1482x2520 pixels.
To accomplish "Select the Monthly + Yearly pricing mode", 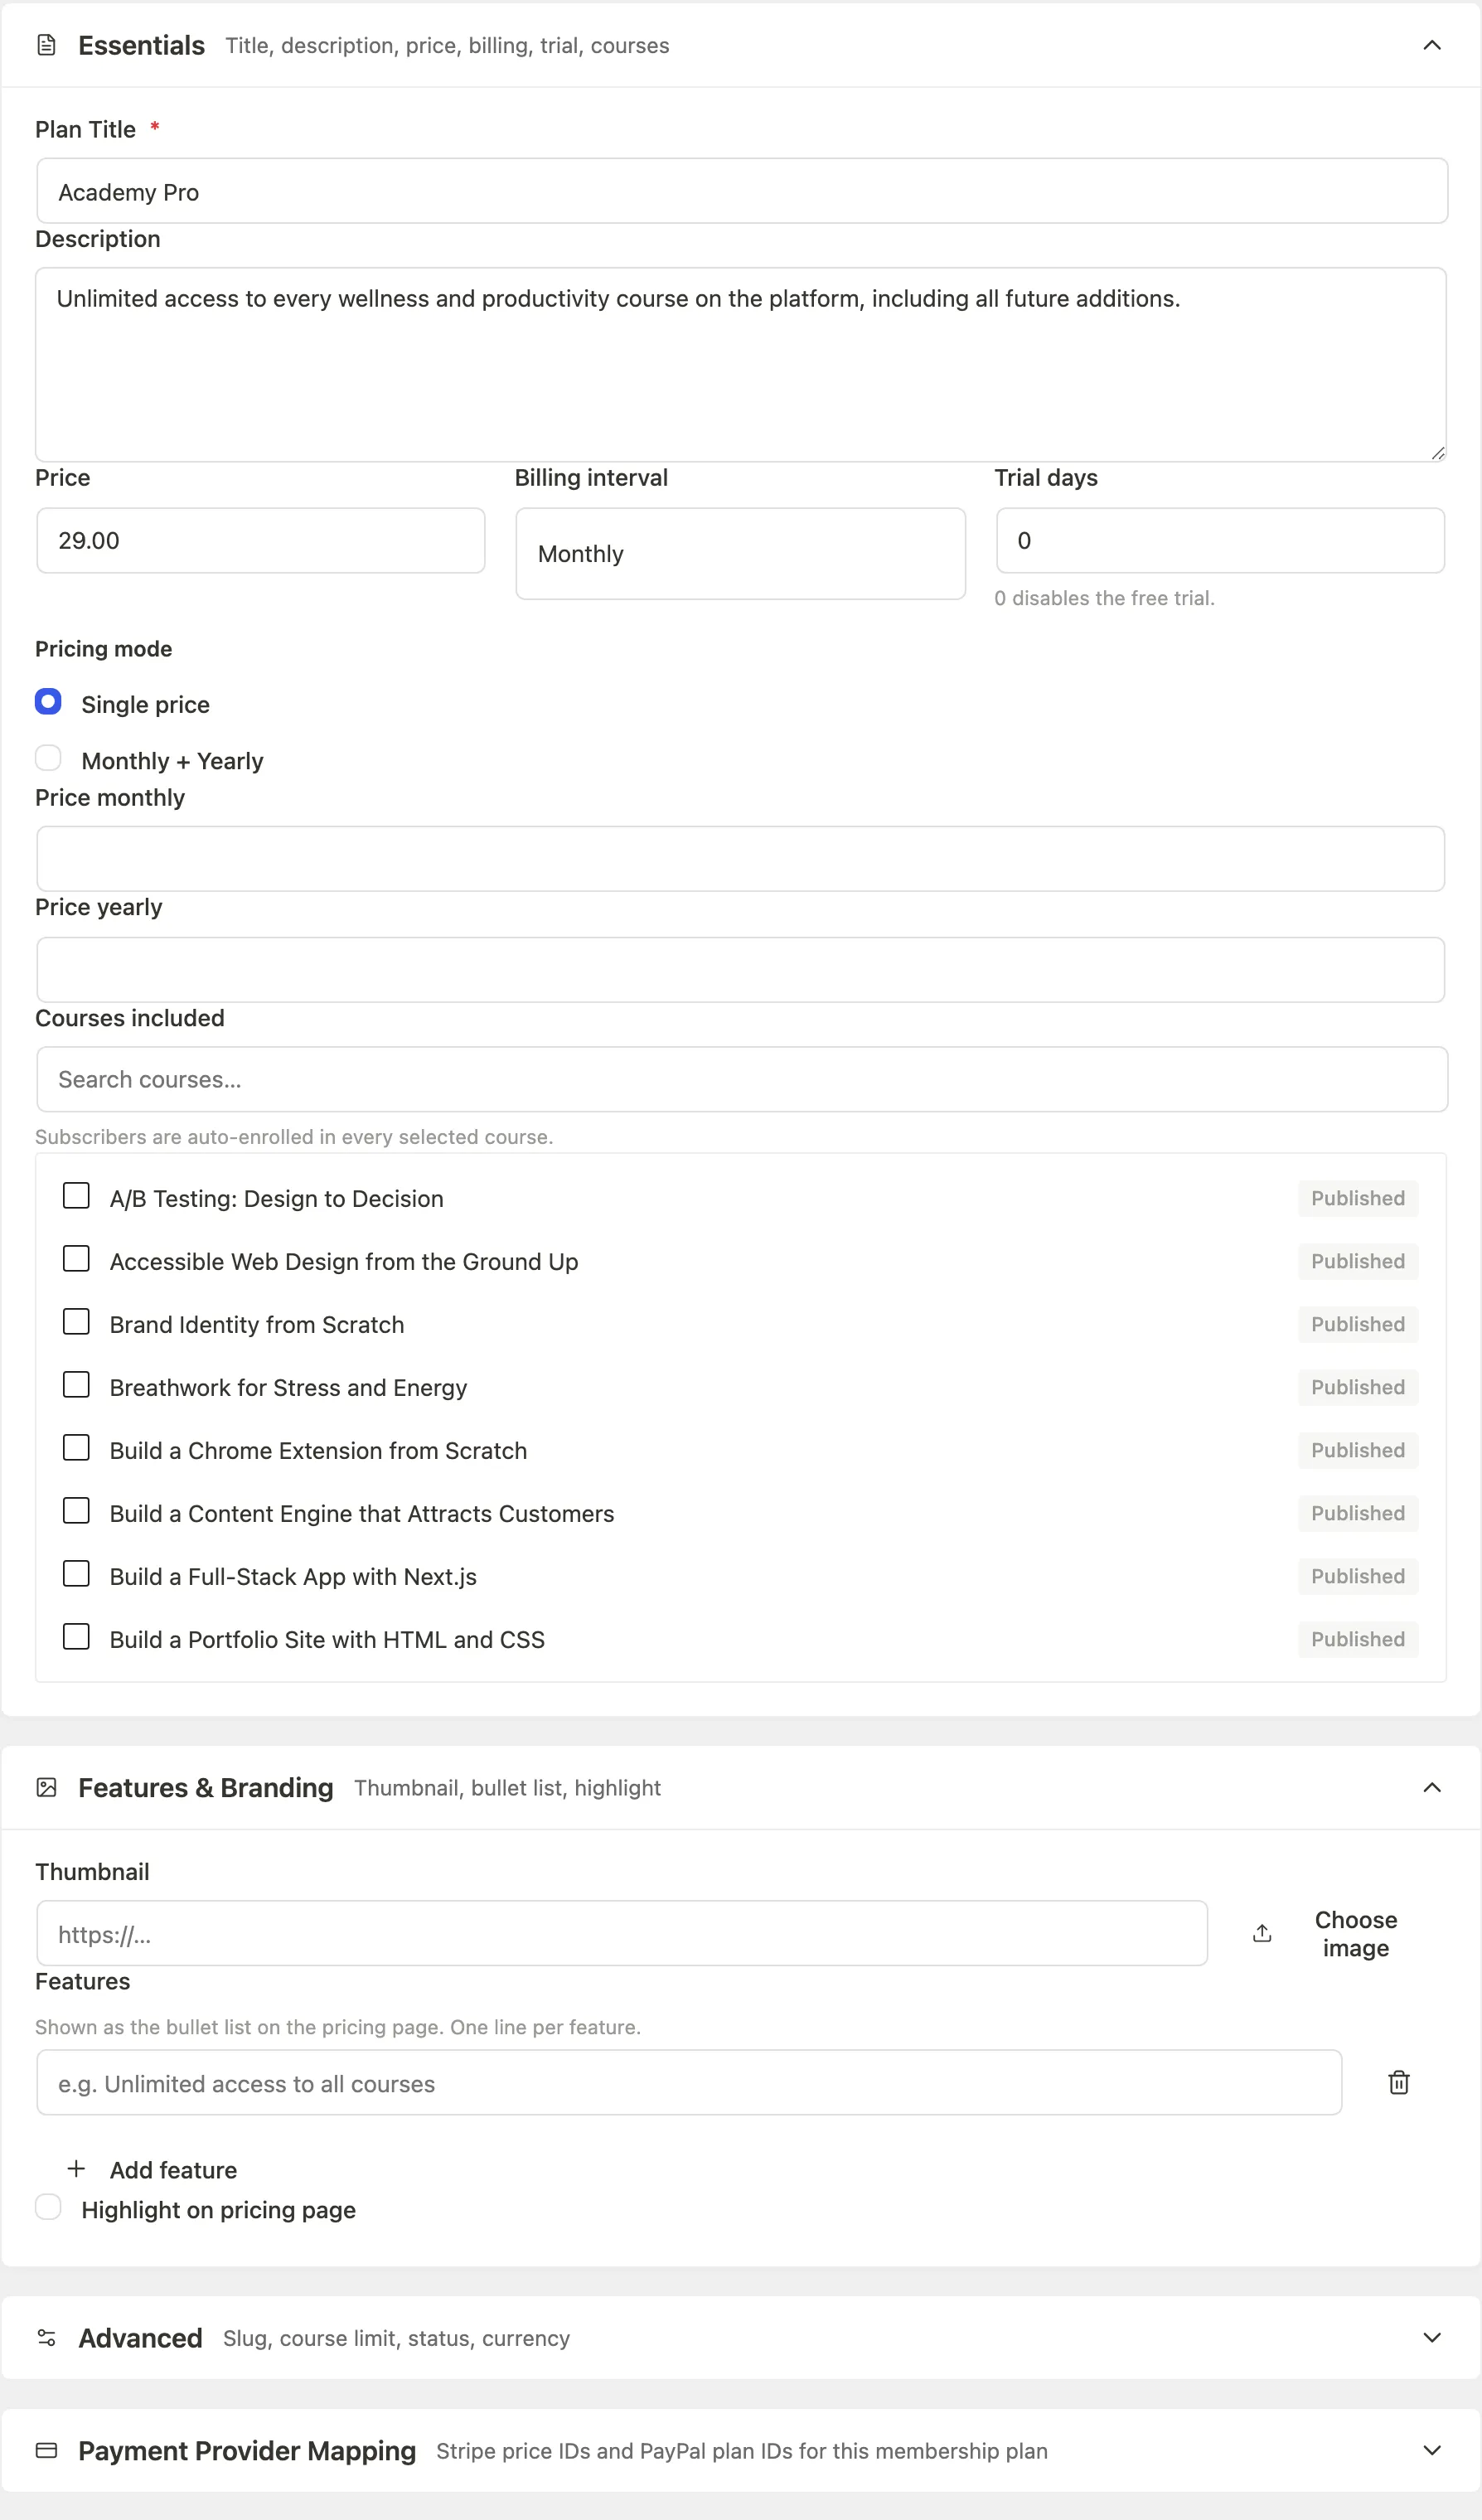I will [x=48, y=758].
